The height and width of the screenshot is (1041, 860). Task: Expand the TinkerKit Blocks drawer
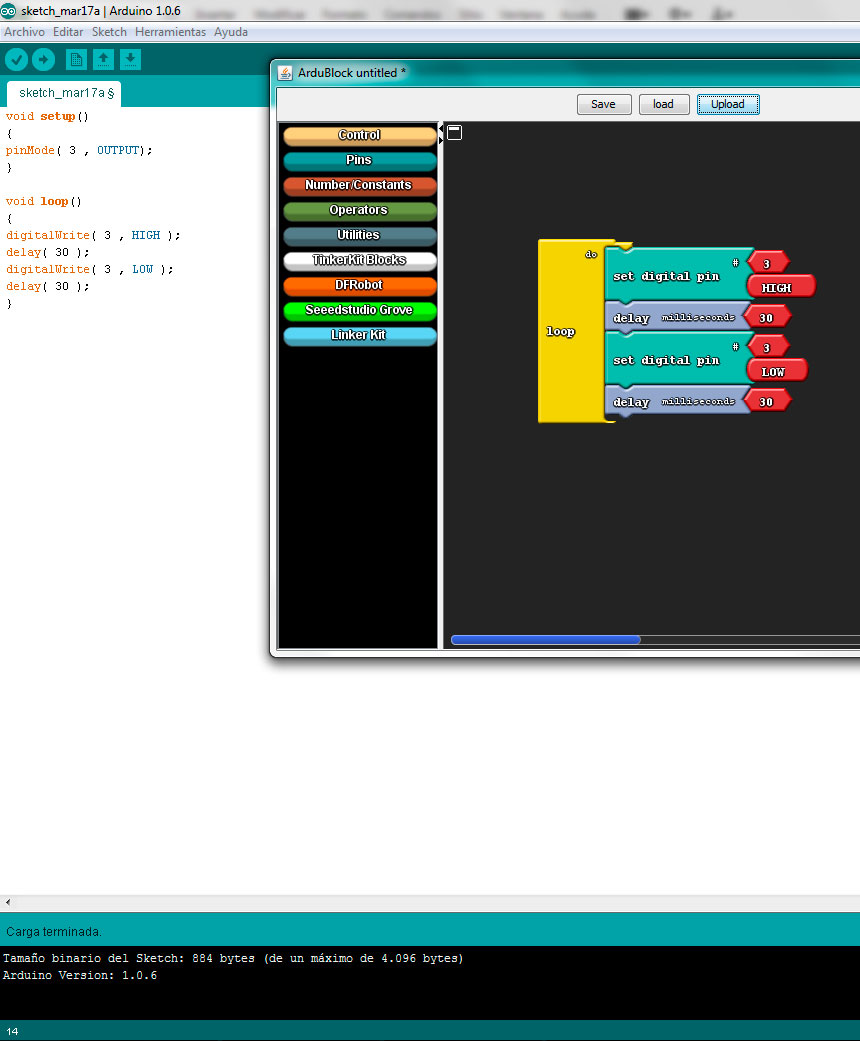tap(359, 260)
